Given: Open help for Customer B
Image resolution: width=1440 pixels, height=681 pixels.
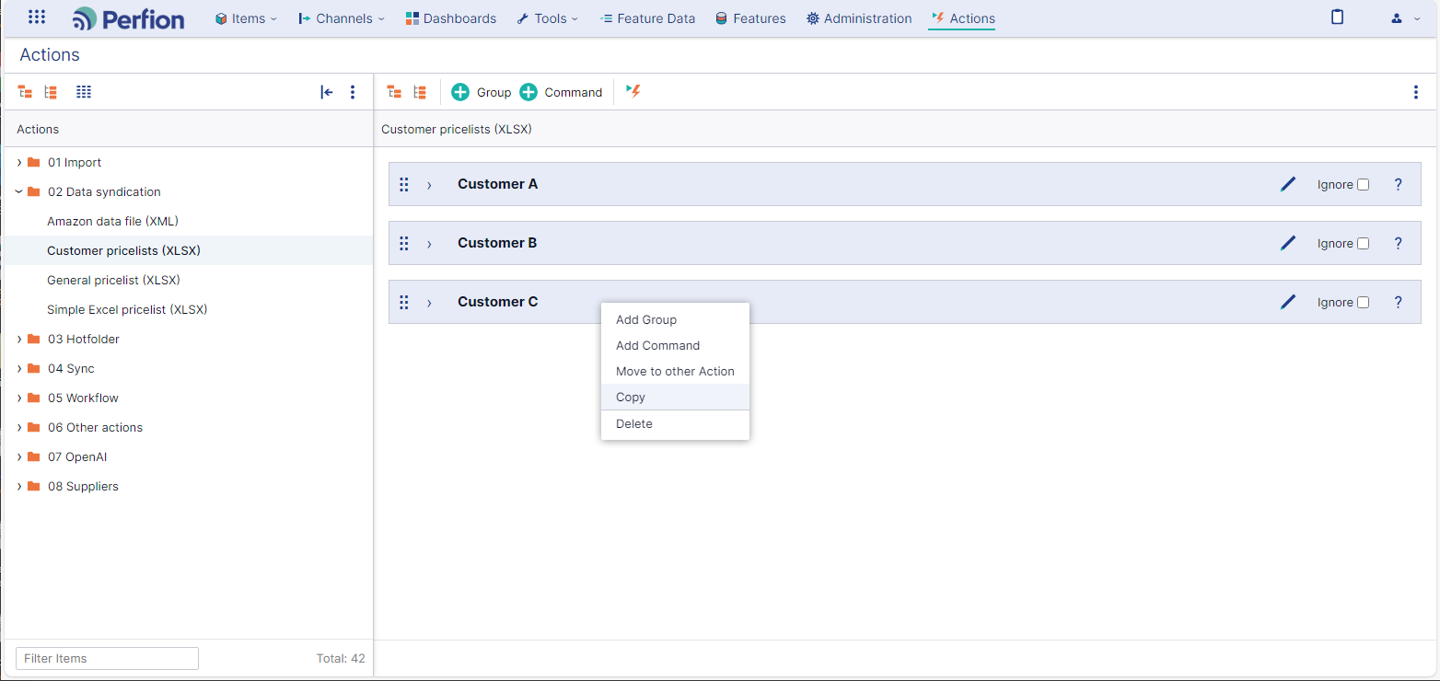Looking at the screenshot, I should pos(1398,243).
